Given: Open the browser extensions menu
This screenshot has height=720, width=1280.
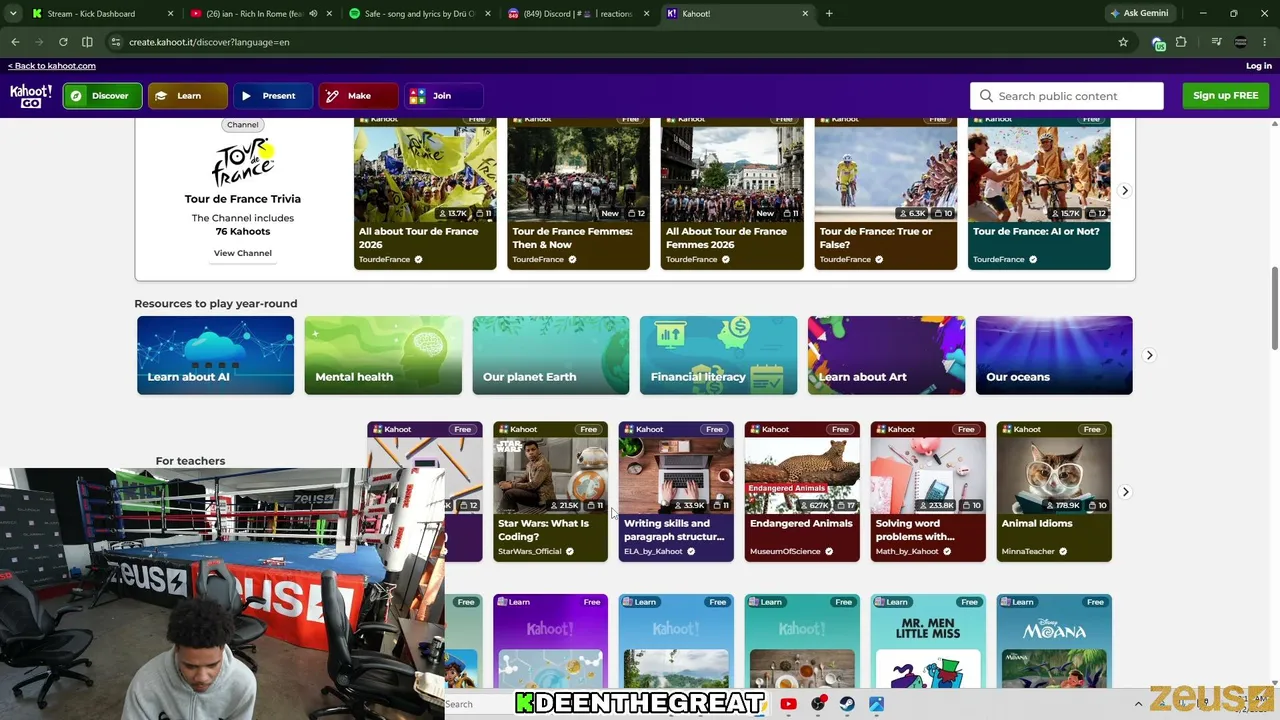Looking at the screenshot, I should tap(1181, 42).
